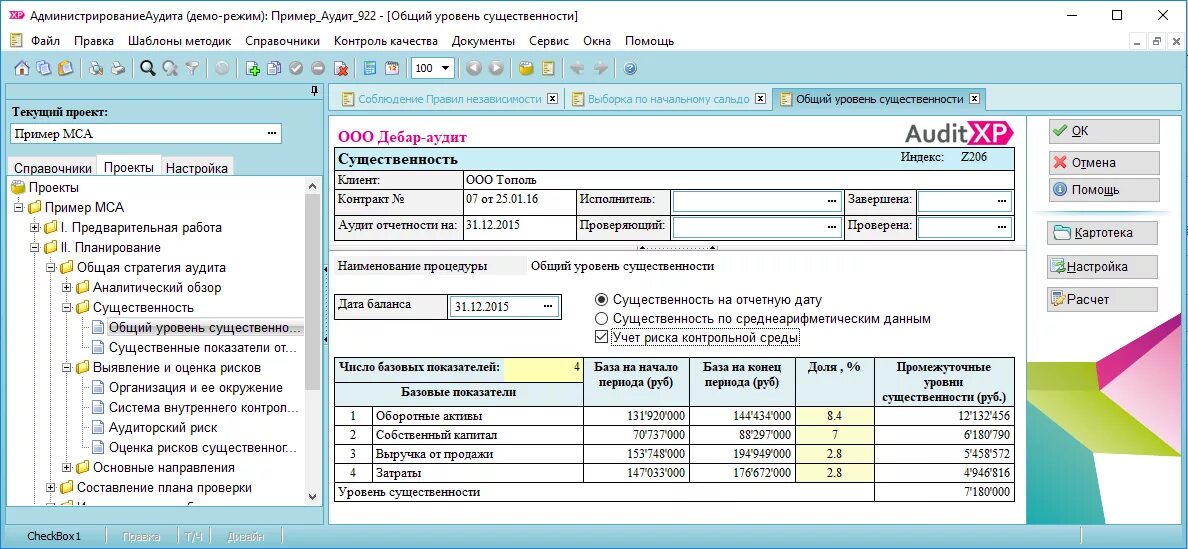This screenshot has width=1188, height=549.
Task: Open 'Картотека' from right panel
Action: (1102, 232)
